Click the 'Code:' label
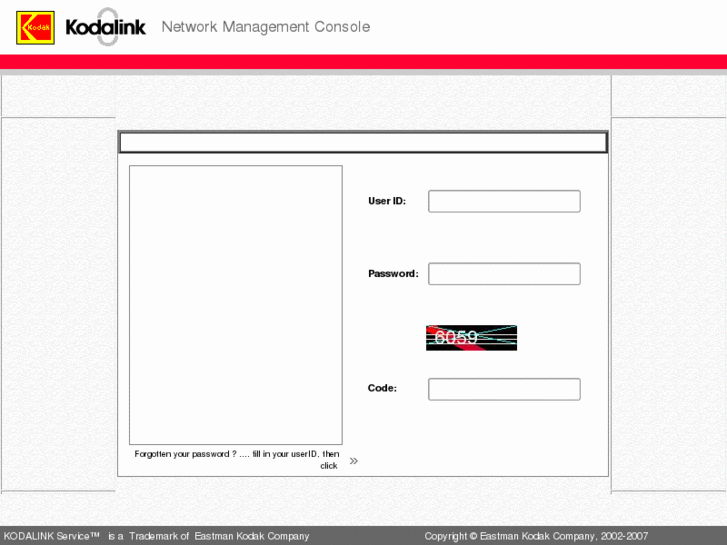Image resolution: width=727 pixels, height=545 pixels. point(382,388)
